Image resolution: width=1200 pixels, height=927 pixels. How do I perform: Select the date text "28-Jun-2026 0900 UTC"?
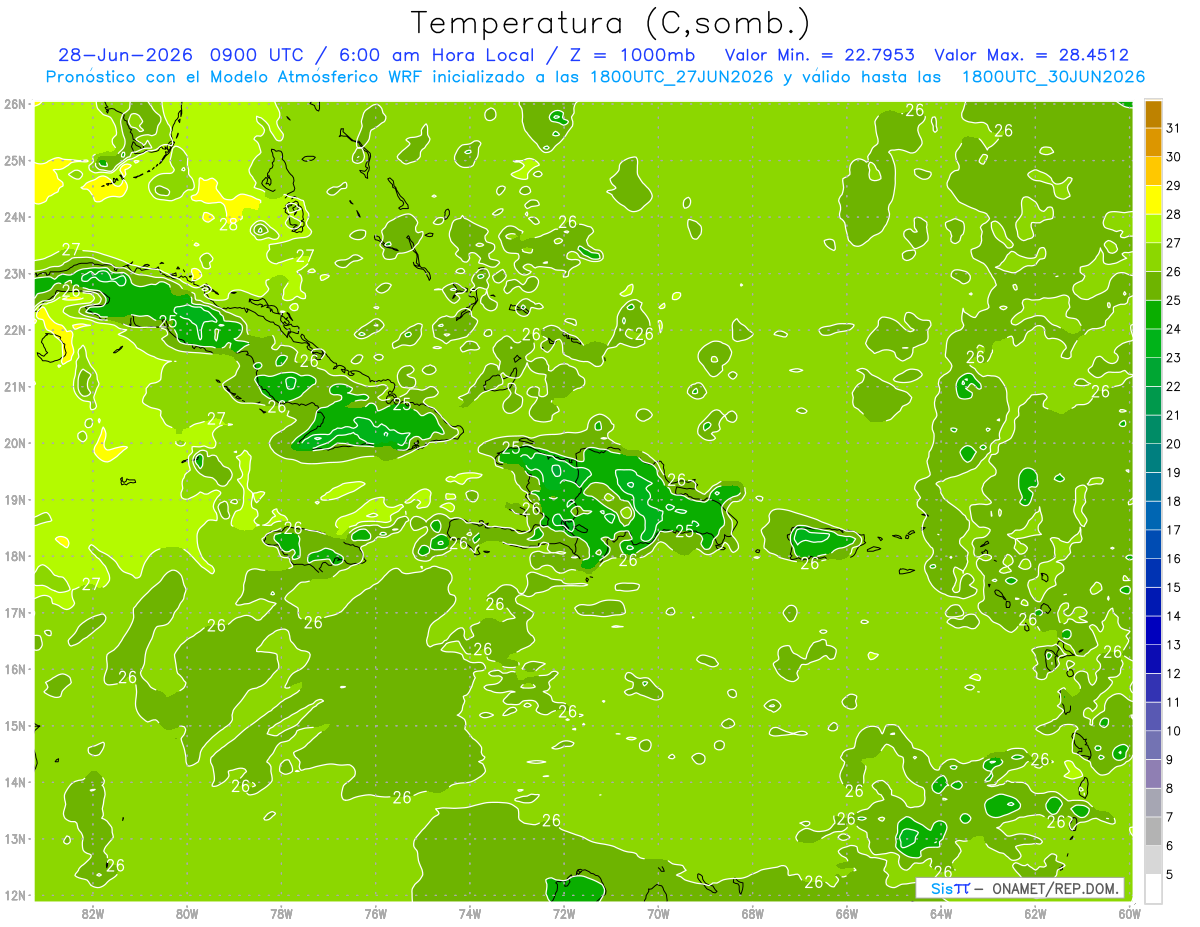pyautogui.click(x=181, y=55)
